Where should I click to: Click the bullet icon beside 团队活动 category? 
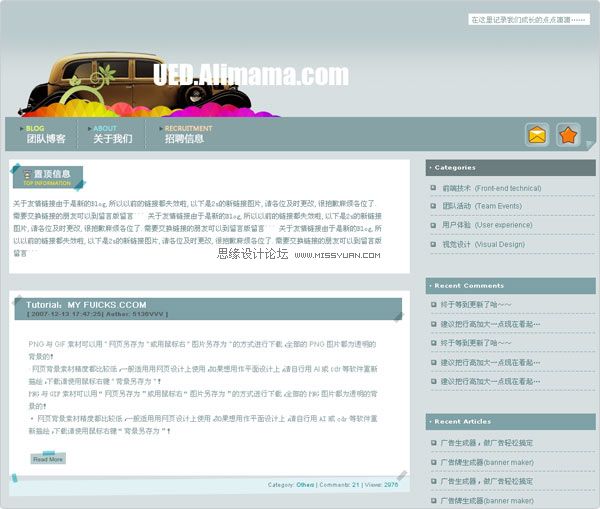point(433,206)
